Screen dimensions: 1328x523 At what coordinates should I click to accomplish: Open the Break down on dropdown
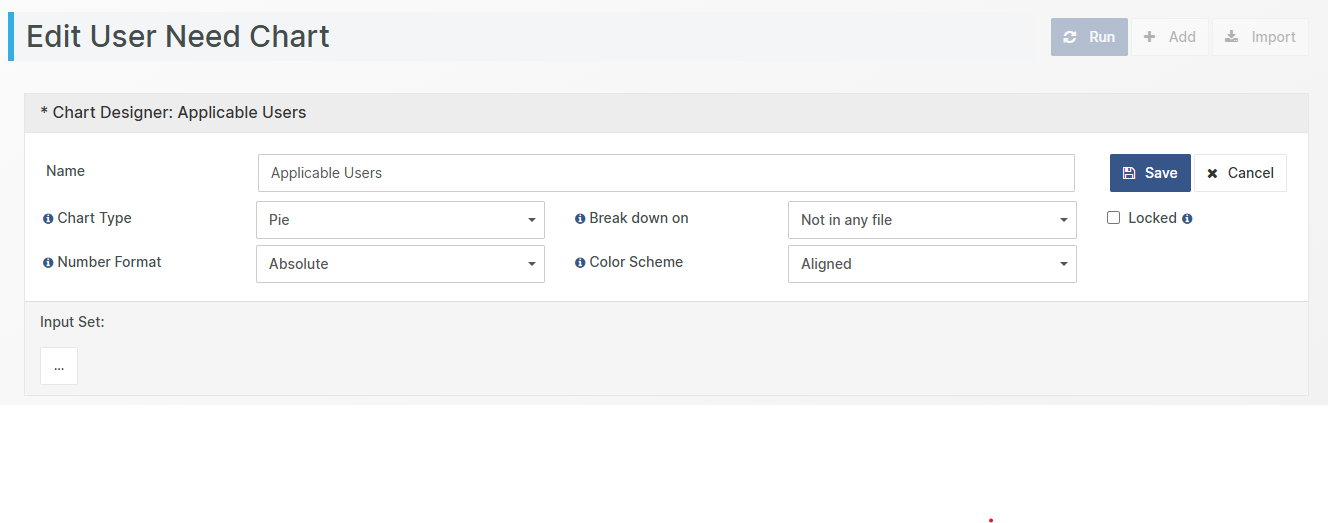tap(932, 220)
